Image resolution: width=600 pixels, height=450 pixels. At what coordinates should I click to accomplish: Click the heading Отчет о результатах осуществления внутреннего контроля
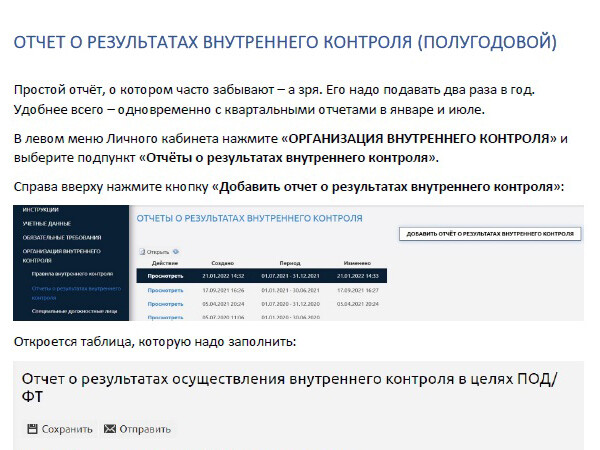point(289,387)
